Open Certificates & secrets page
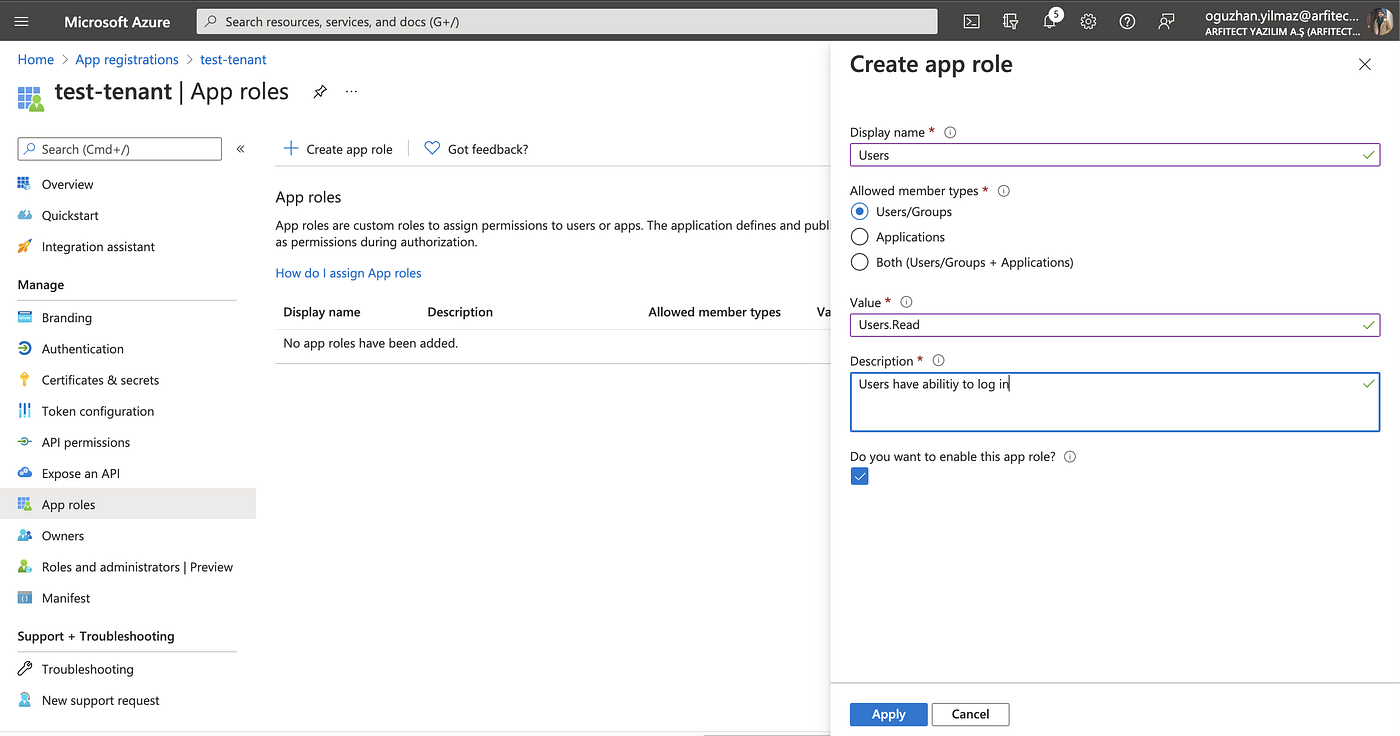 [100, 380]
